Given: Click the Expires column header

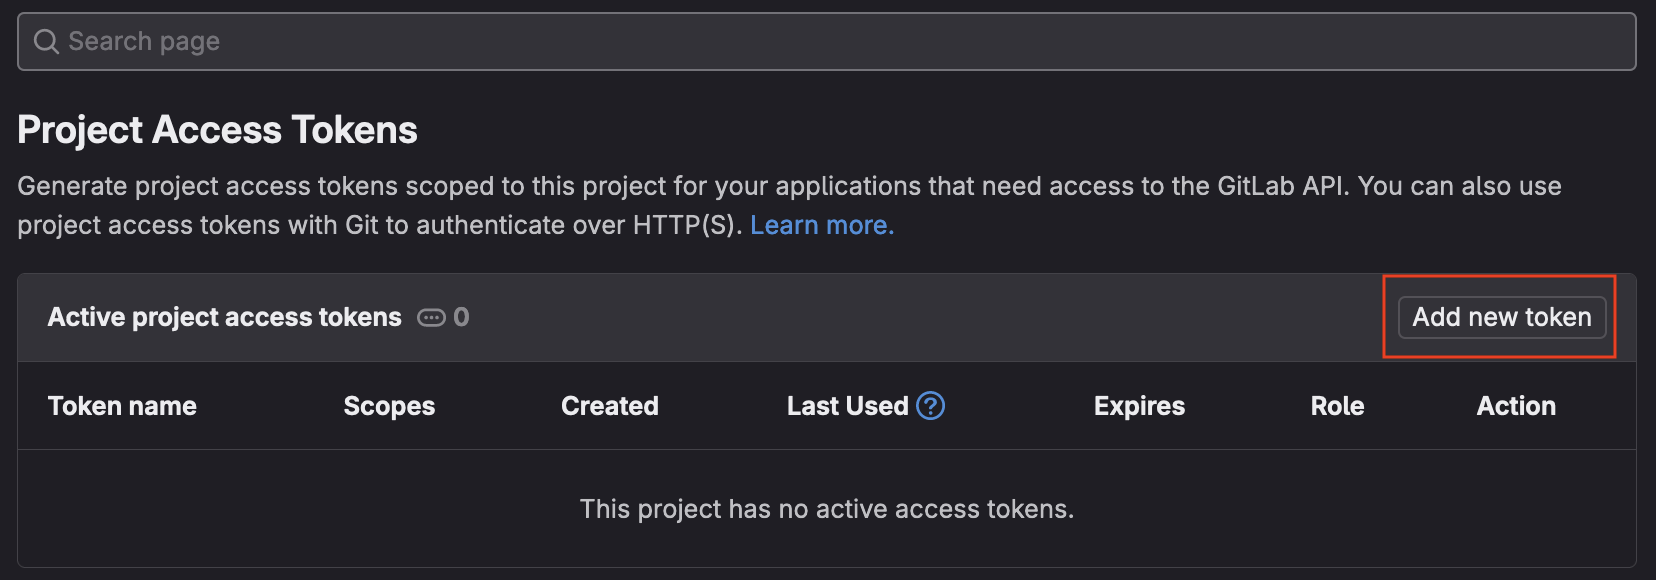Looking at the screenshot, I should 1139,406.
